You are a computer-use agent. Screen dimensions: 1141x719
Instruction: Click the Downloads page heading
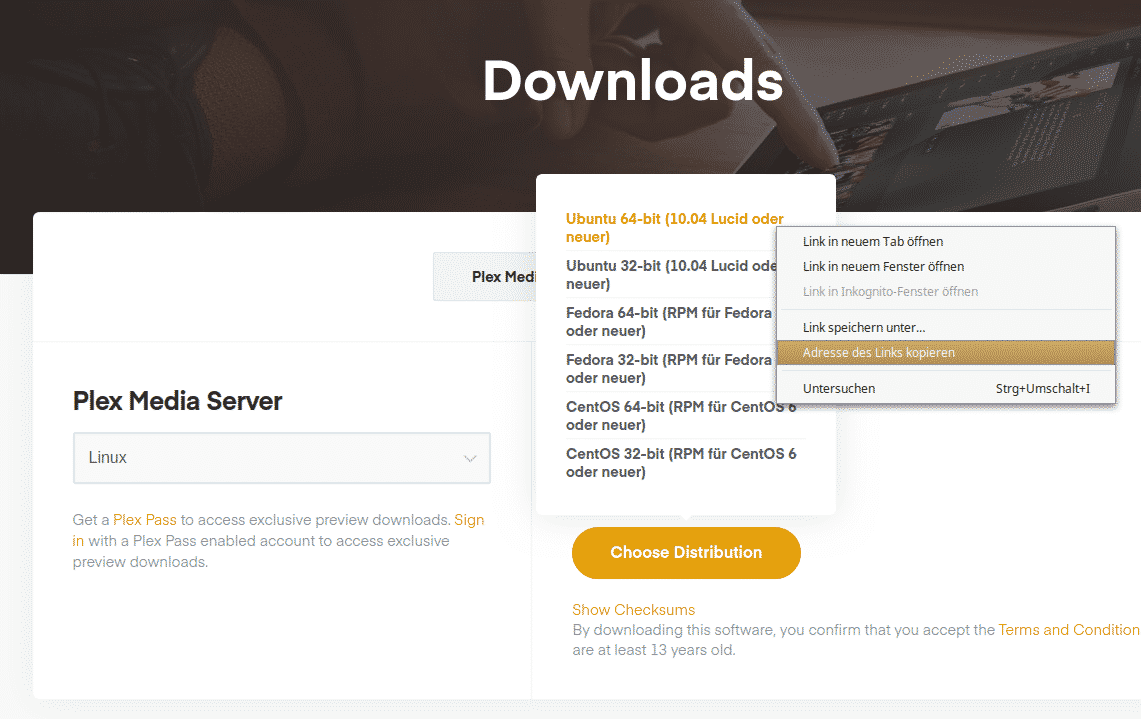click(632, 81)
